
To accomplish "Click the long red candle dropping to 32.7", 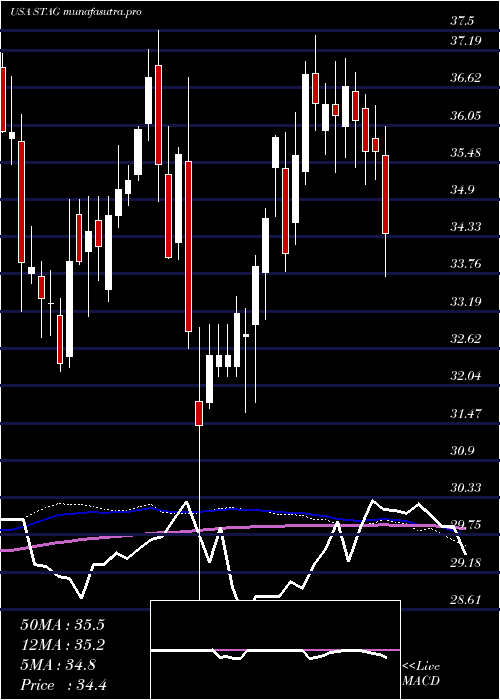I will coord(188,246).
